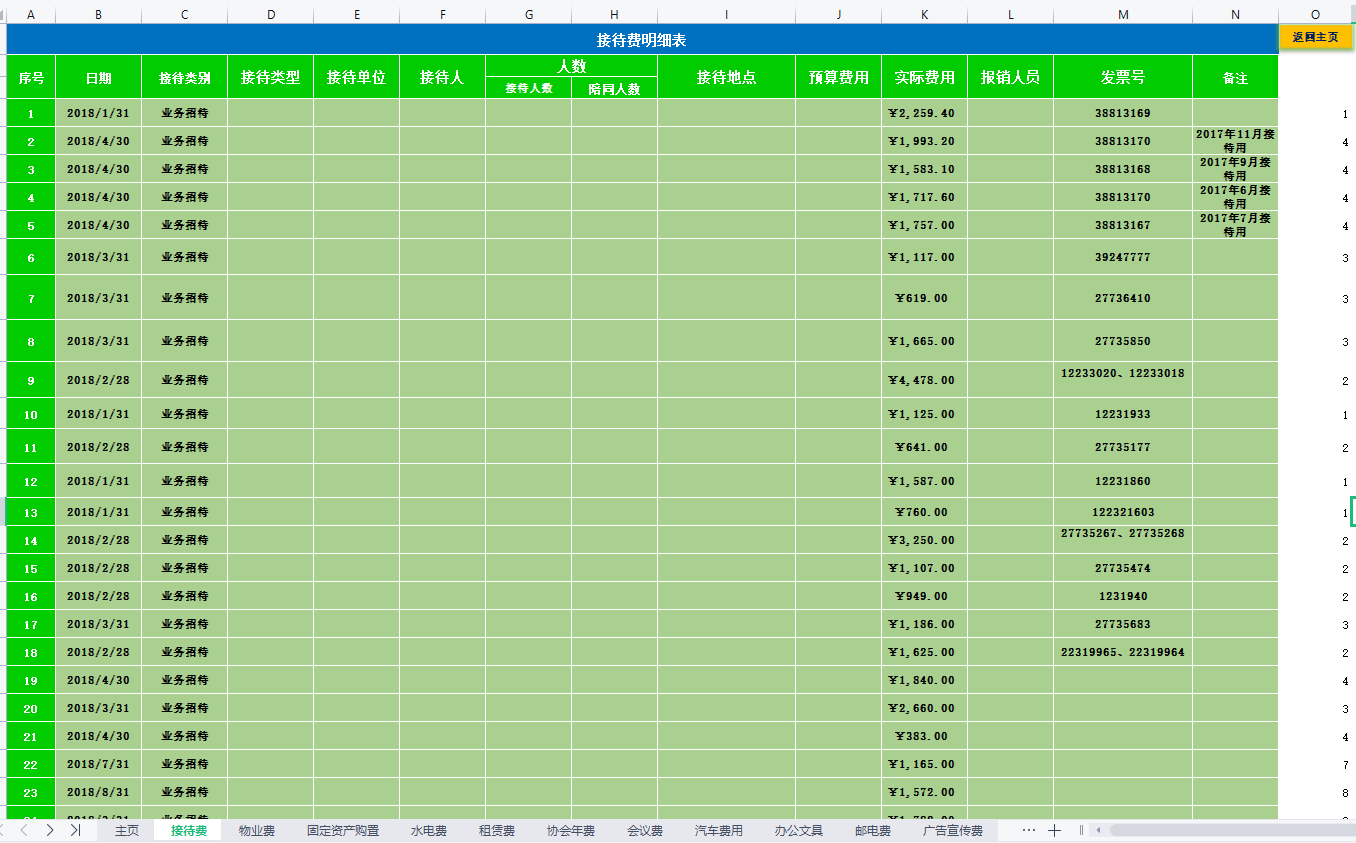Select column K header
Image resolution: width=1356 pixels, height=843 pixels.
click(x=924, y=14)
